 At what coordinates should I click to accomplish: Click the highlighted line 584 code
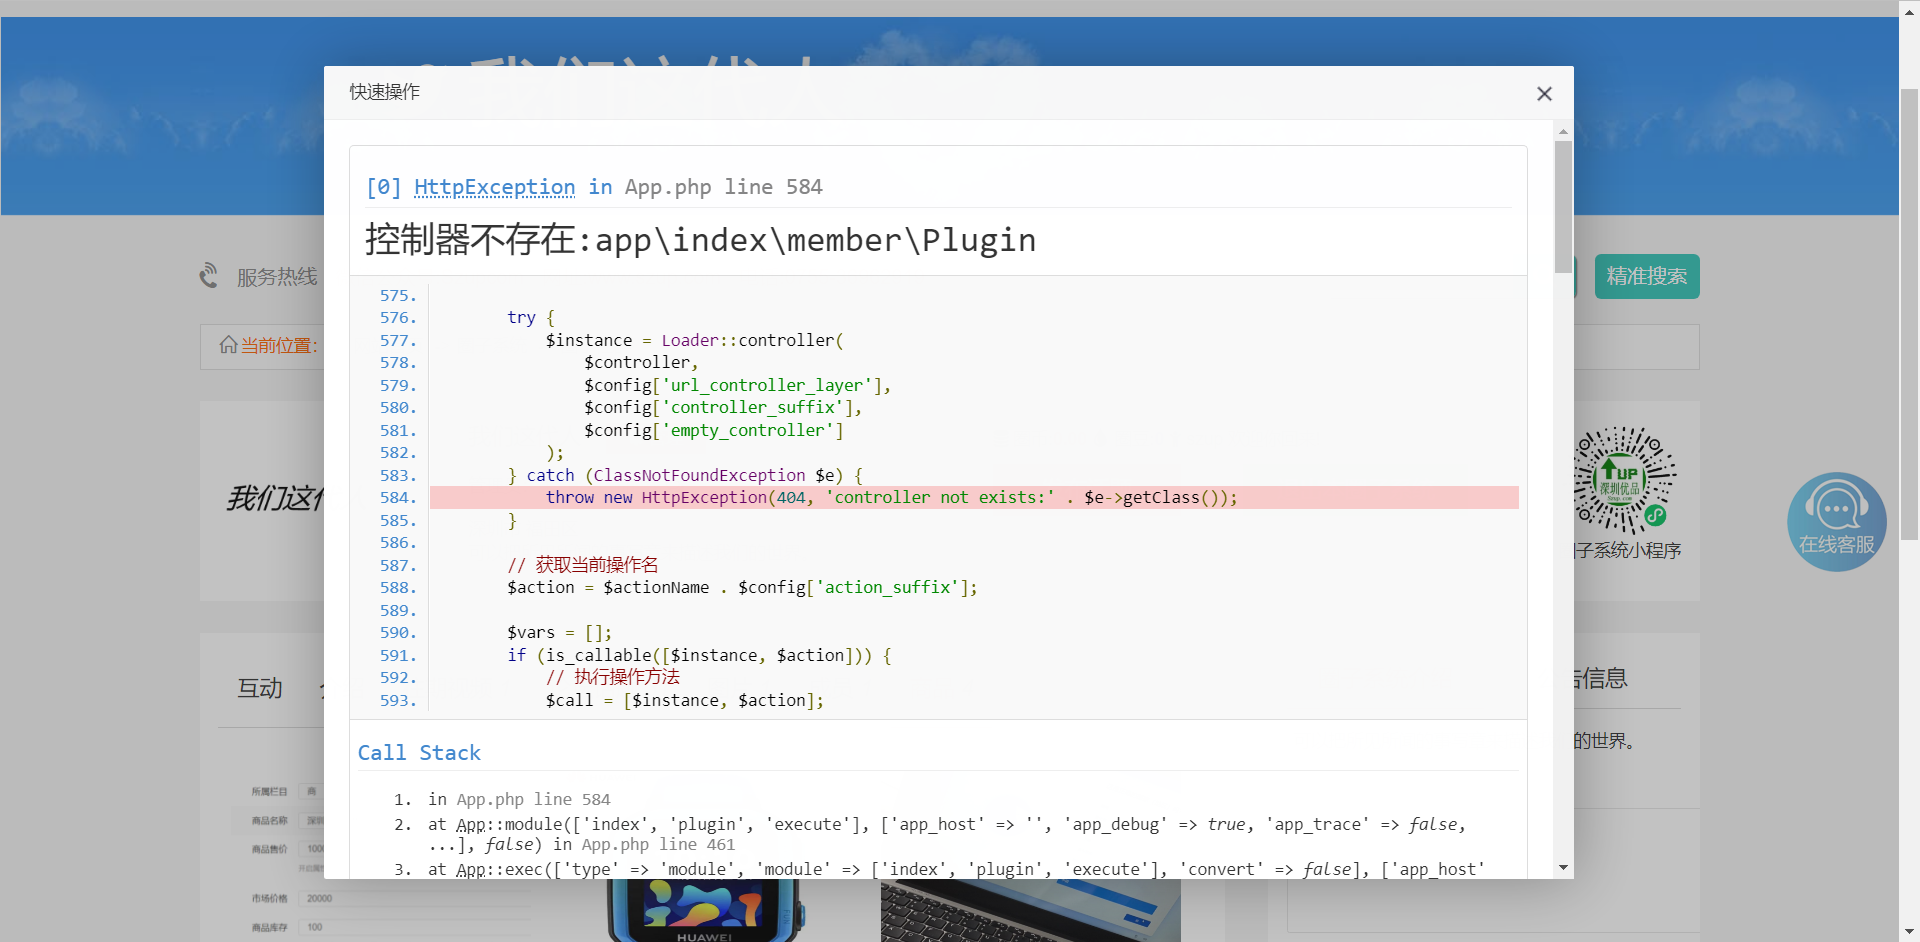click(x=890, y=497)
